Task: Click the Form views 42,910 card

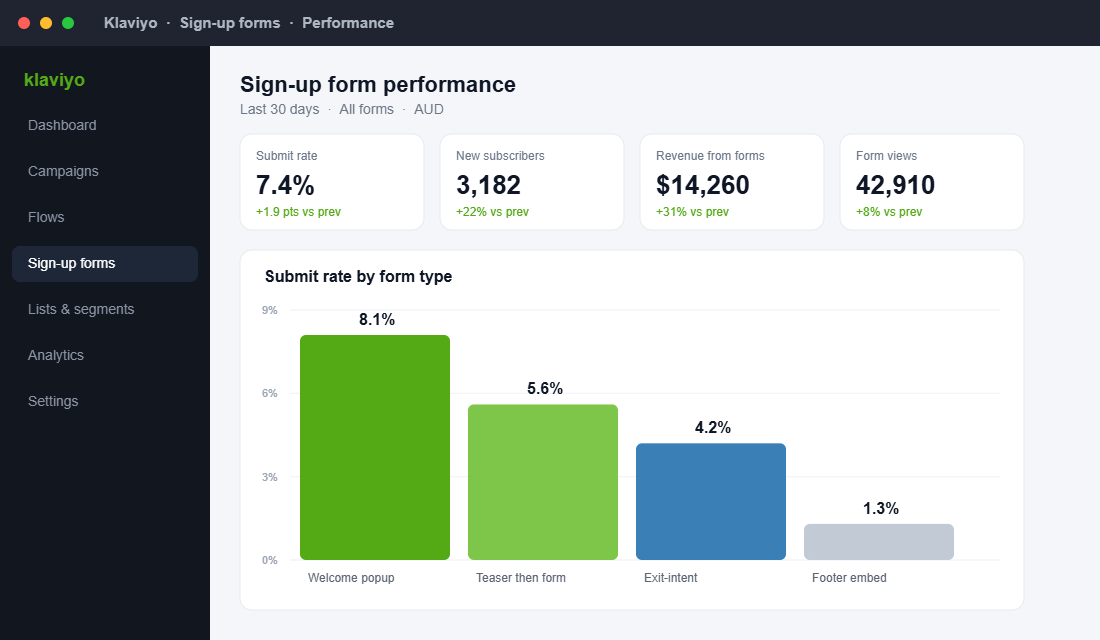Action: (932, 182)
